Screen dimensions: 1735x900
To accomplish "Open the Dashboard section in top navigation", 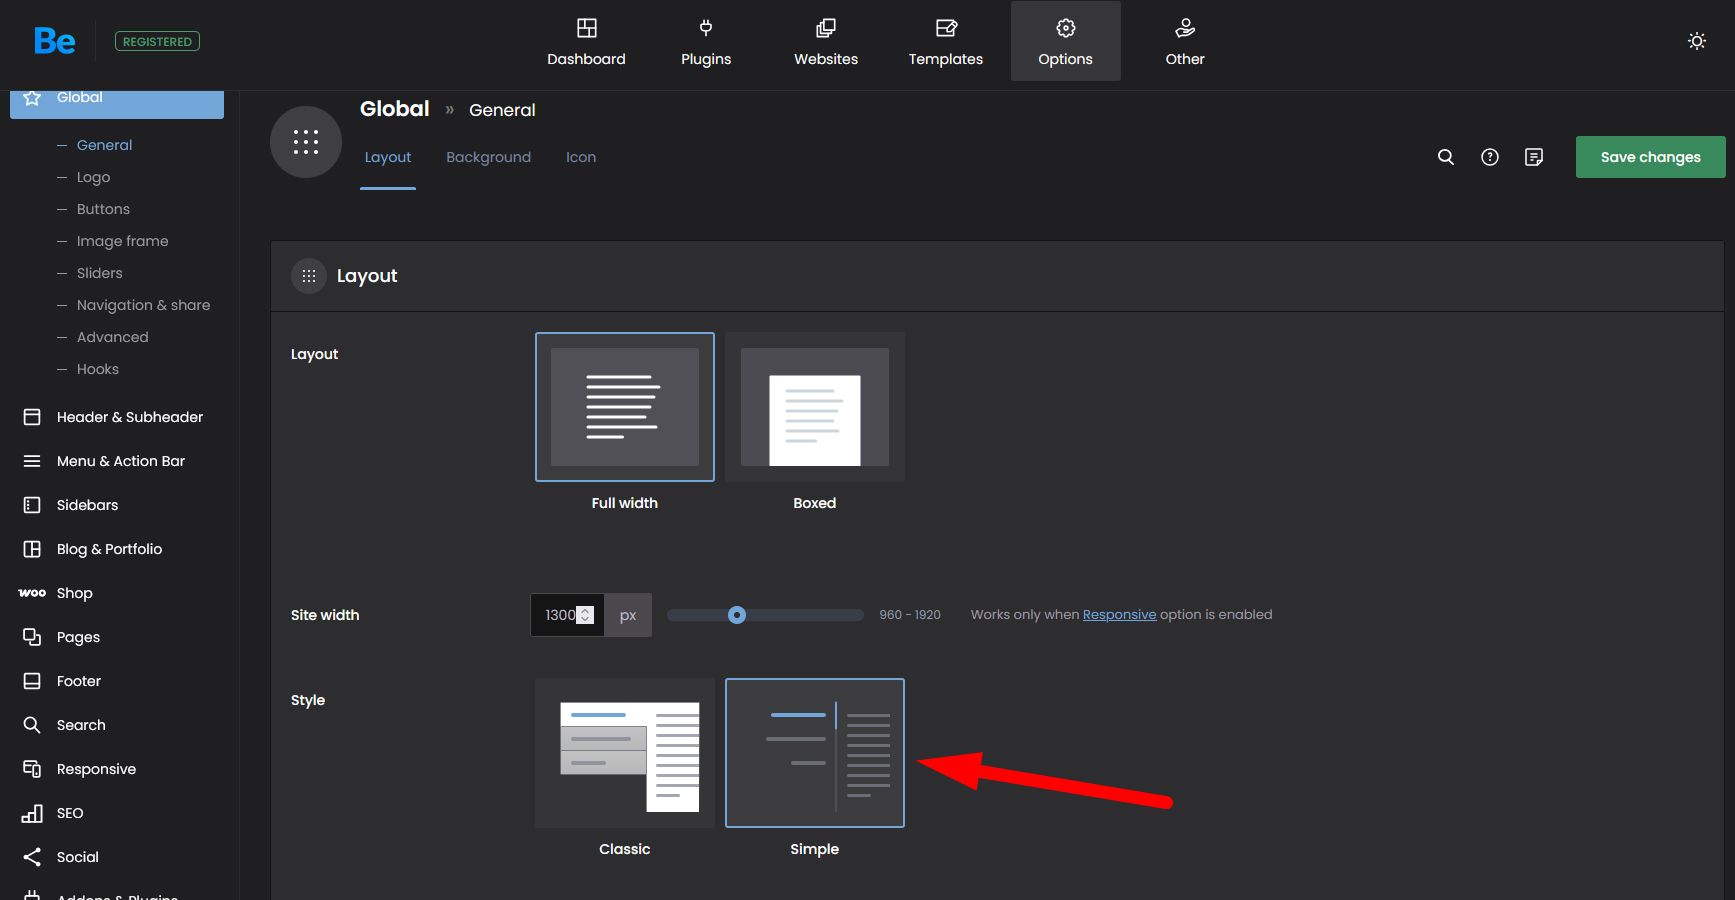I will (x=586, y=42).
